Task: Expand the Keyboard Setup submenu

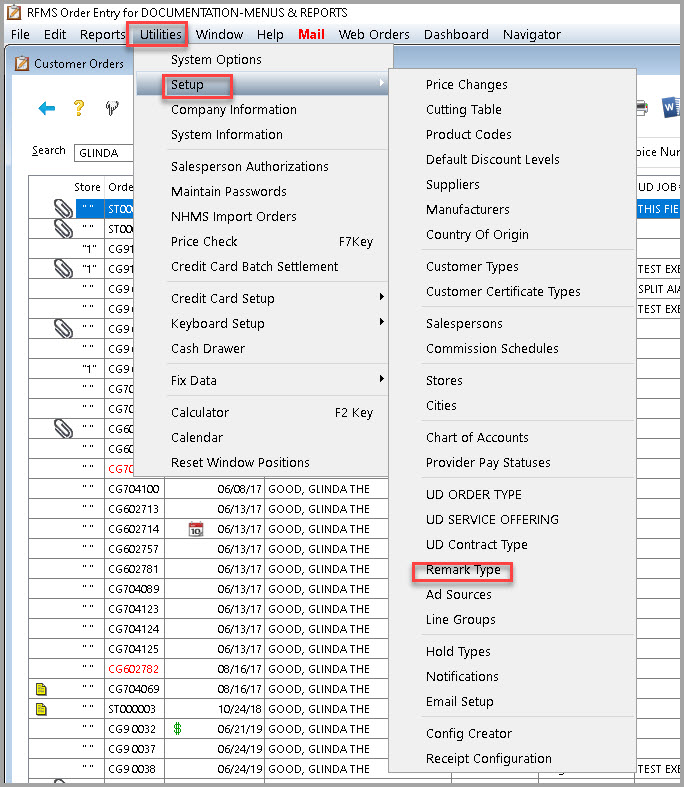Action: click(x=261, y=323)
